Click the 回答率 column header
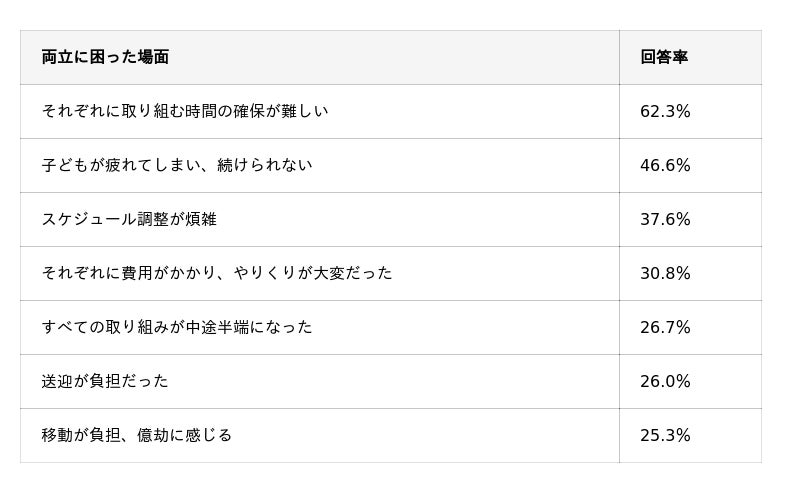Viewport: 800px width, 493px height. (x=664, y=57)
